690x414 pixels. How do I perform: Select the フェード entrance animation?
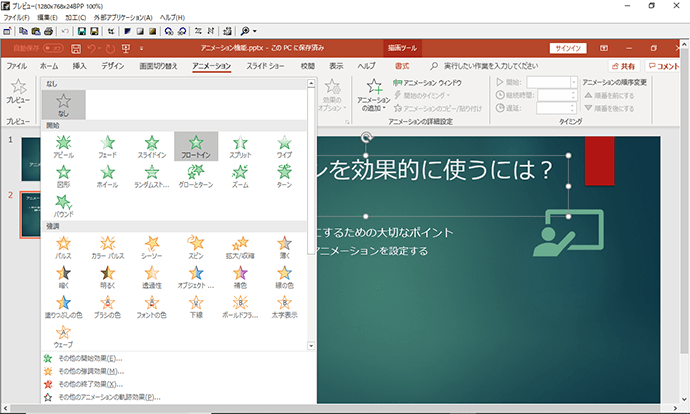click(107, 147)
